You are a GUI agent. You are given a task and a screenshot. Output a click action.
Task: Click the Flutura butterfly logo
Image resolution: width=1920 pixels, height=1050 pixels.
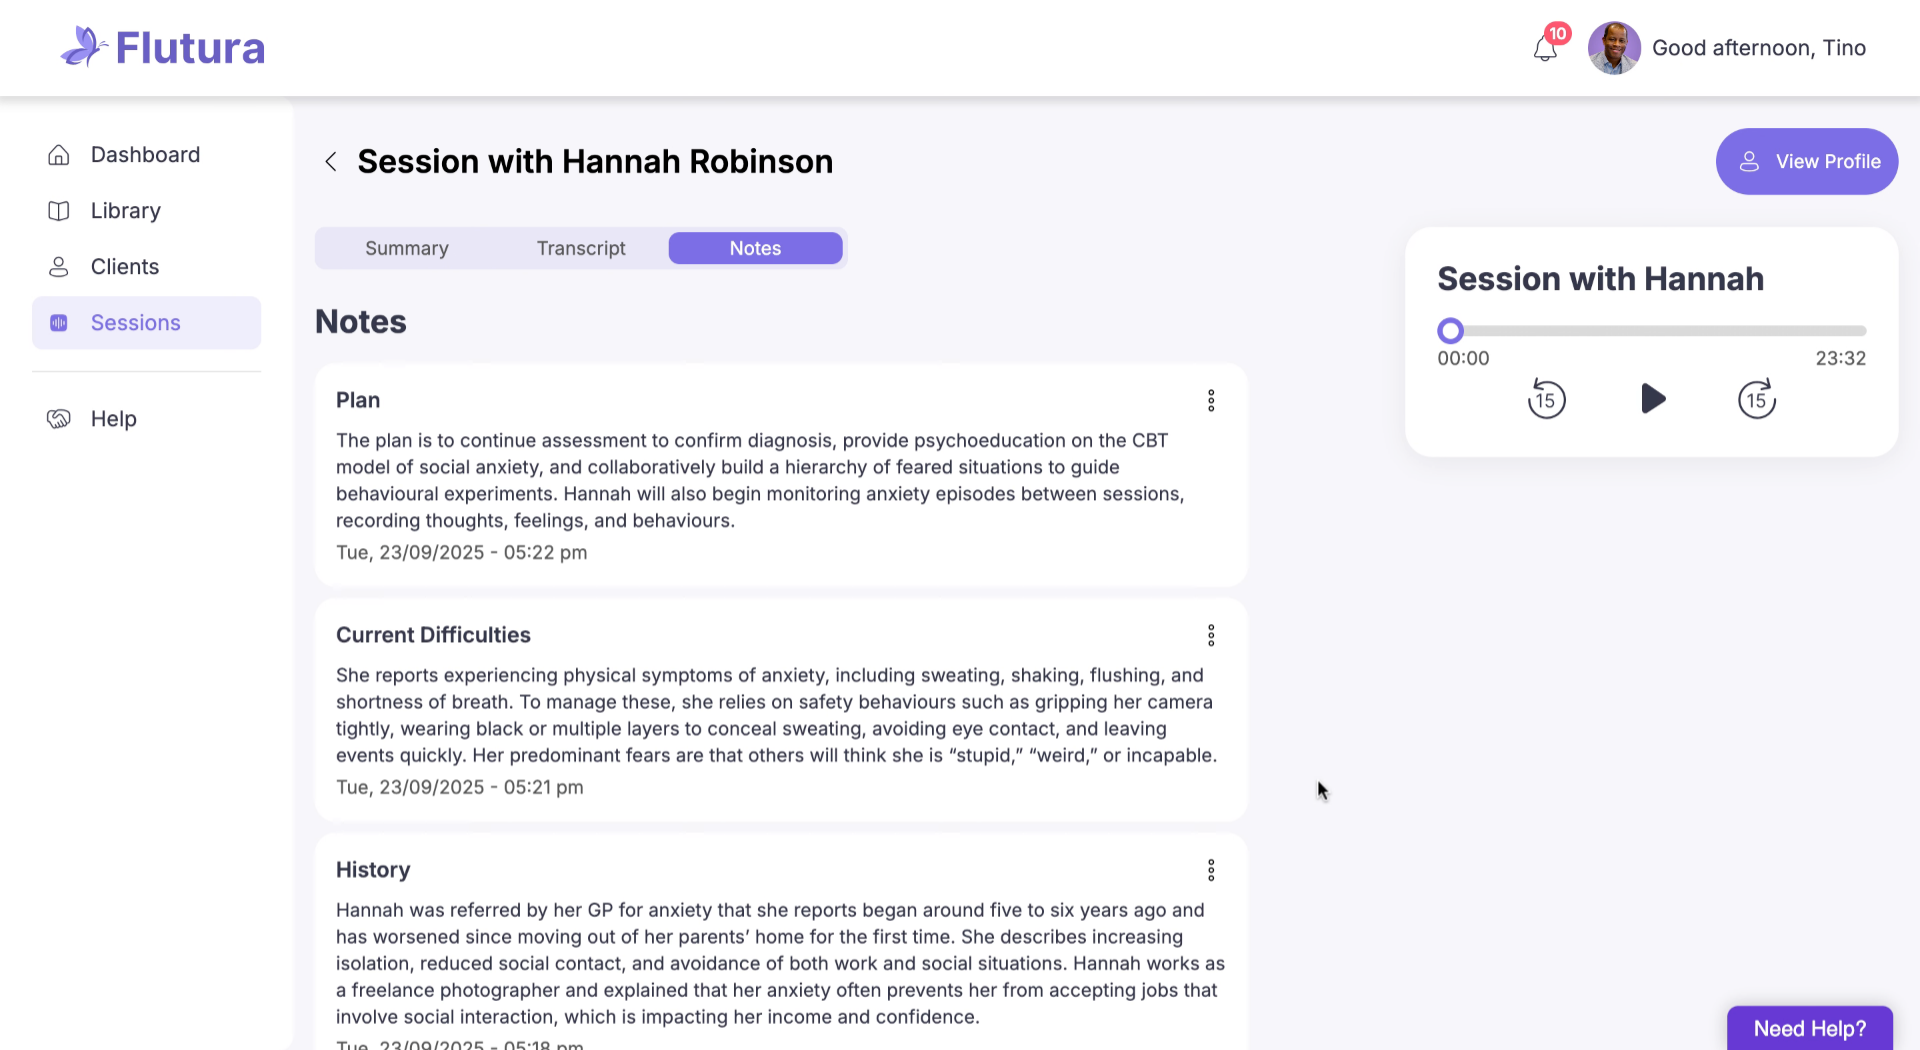[x=83, y=47]
